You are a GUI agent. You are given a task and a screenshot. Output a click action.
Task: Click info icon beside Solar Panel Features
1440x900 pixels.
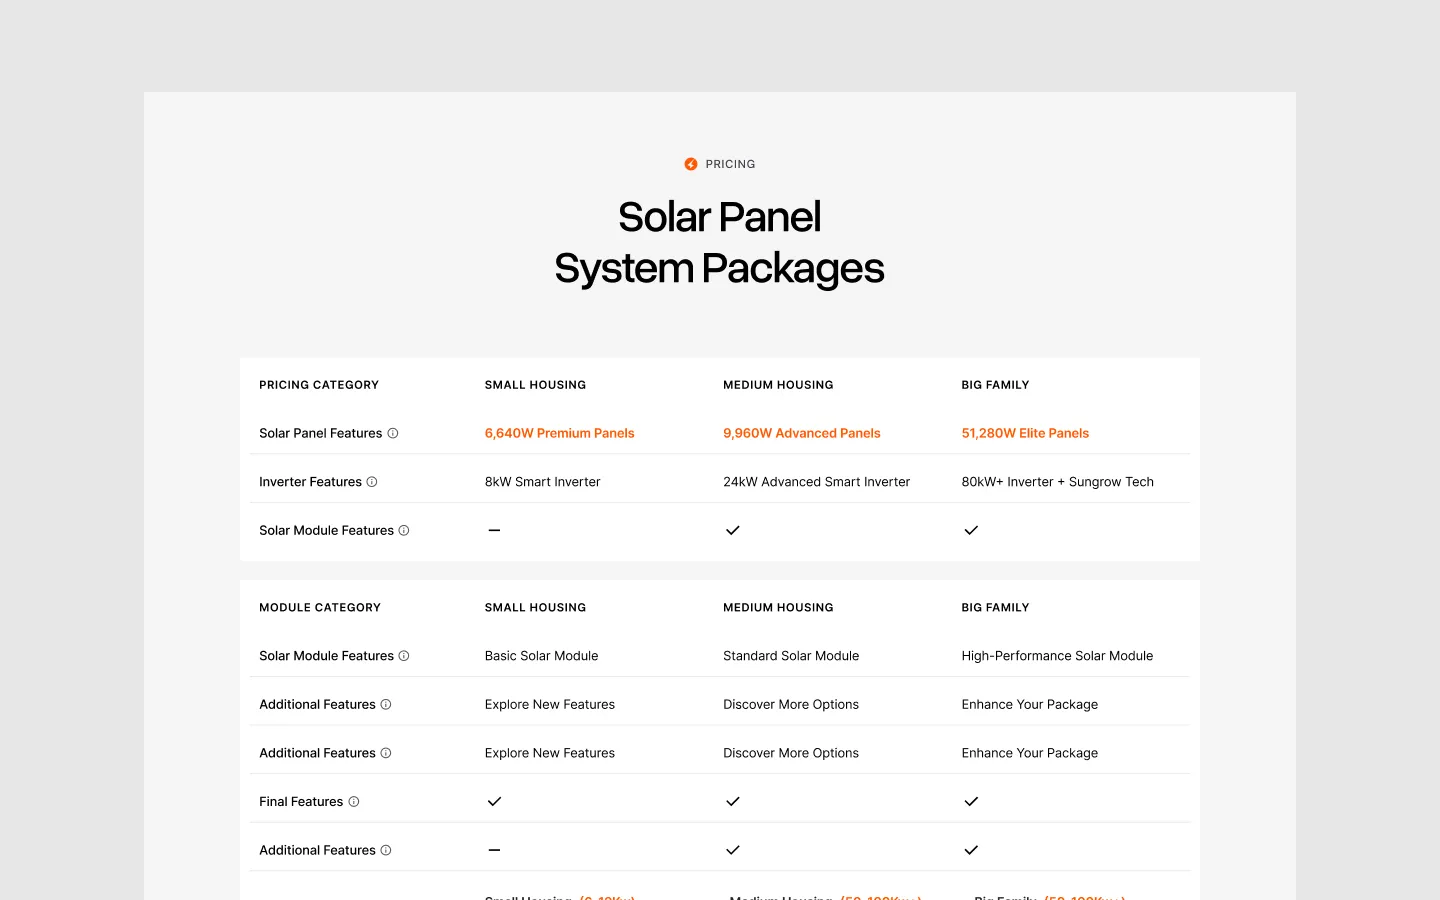pyautogui.click(x=393, y=433)
